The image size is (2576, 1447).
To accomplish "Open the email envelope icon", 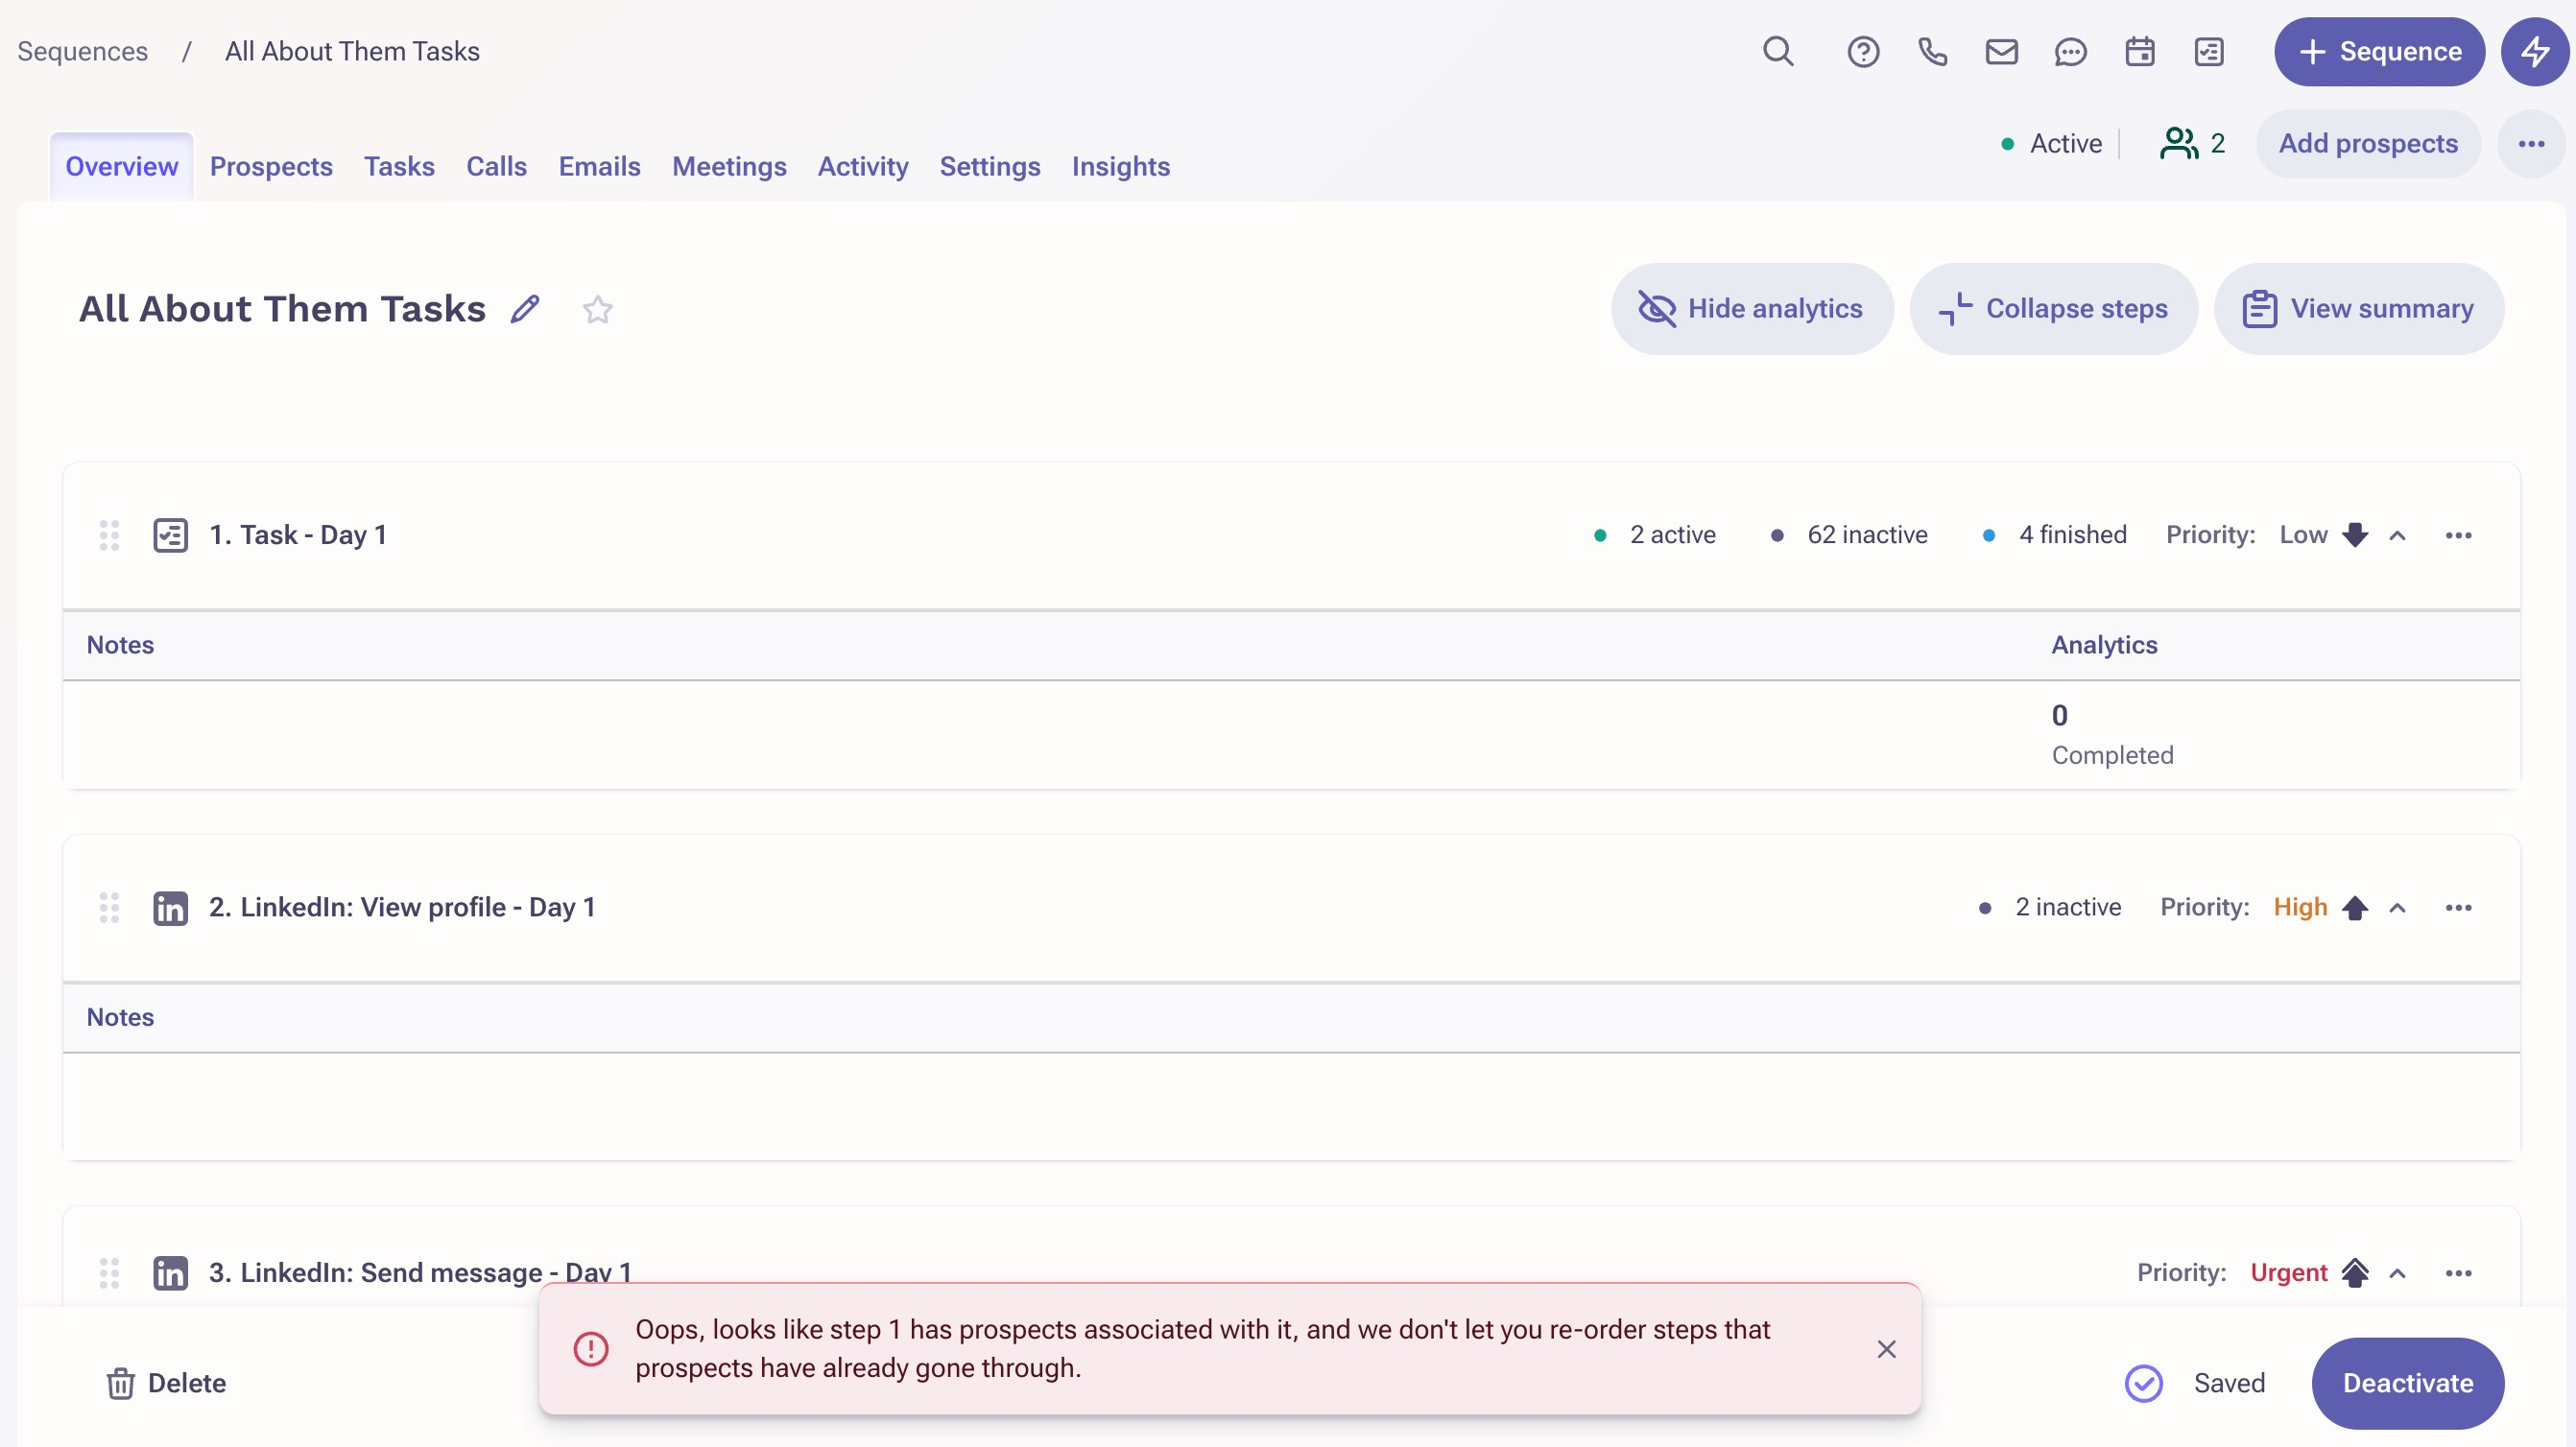I will click(x=2001, y=51).
